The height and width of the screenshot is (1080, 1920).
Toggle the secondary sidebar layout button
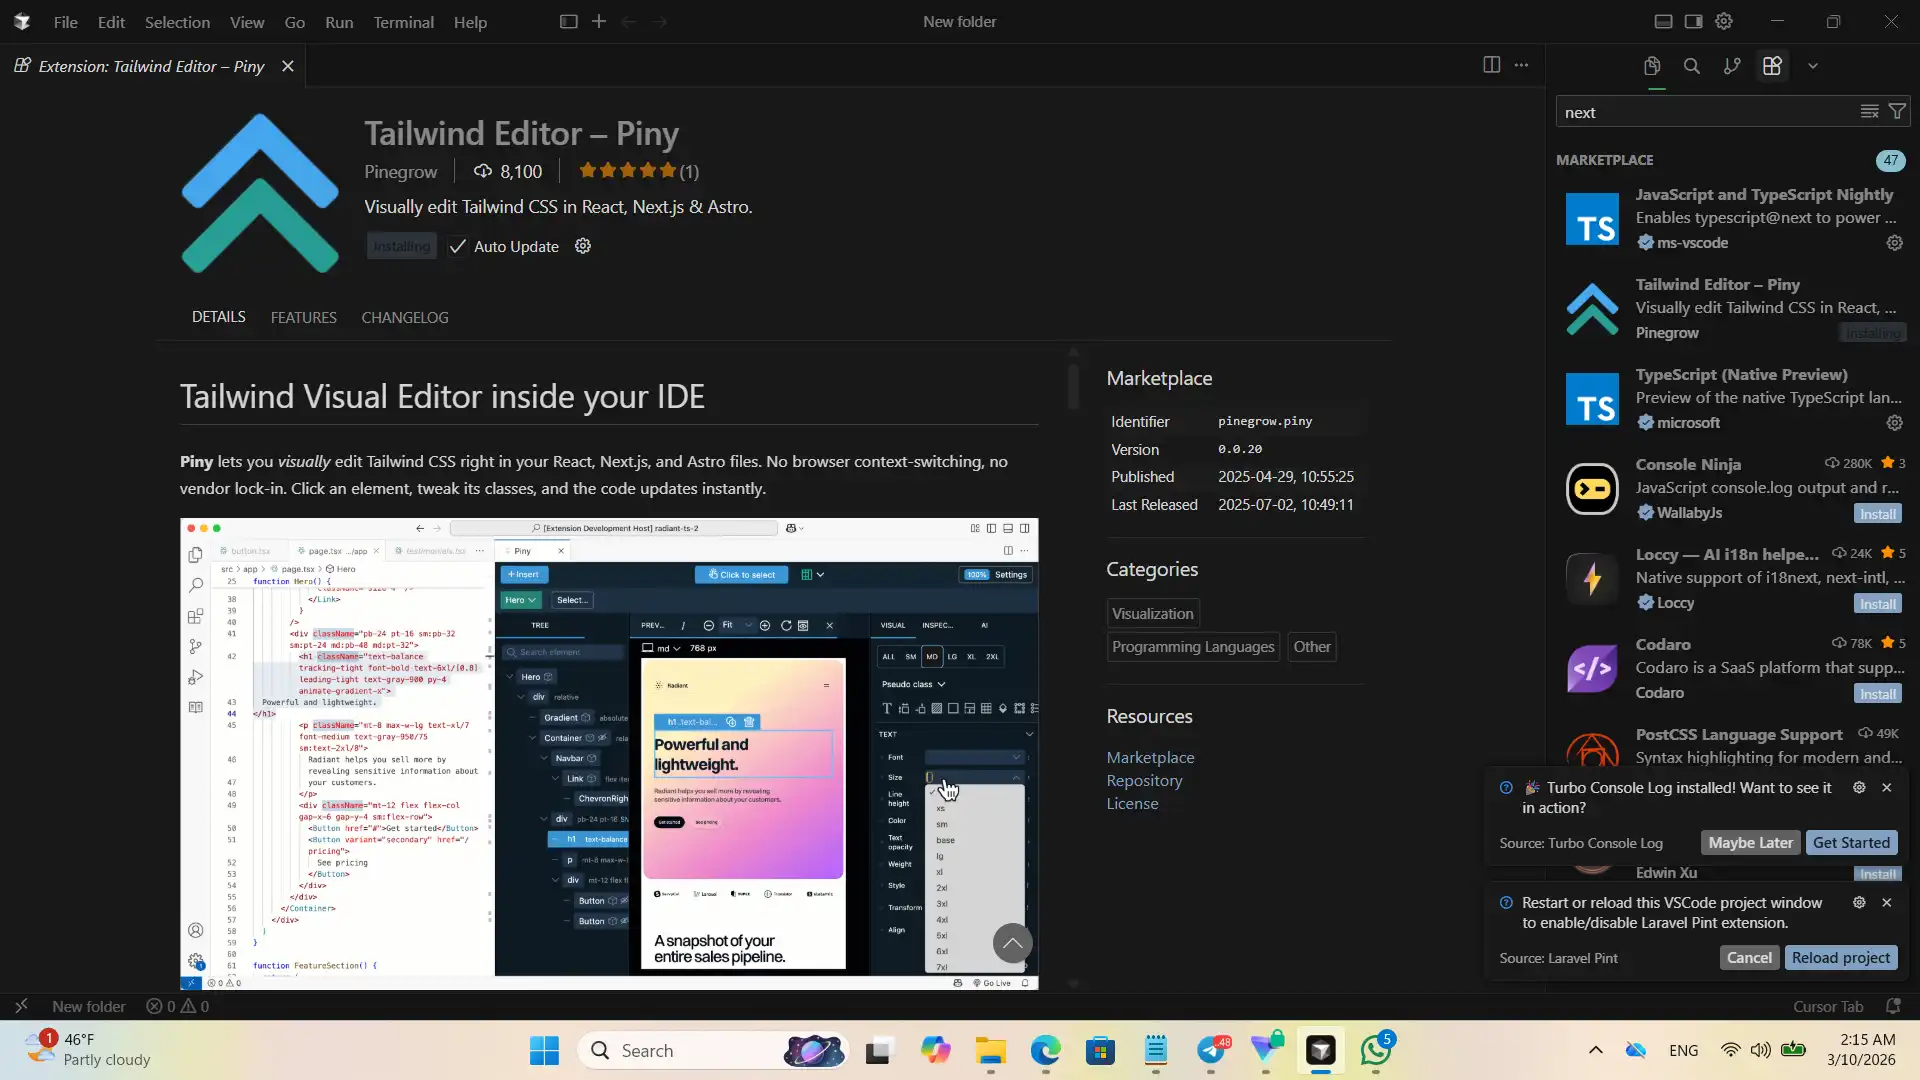(1693, 22)
